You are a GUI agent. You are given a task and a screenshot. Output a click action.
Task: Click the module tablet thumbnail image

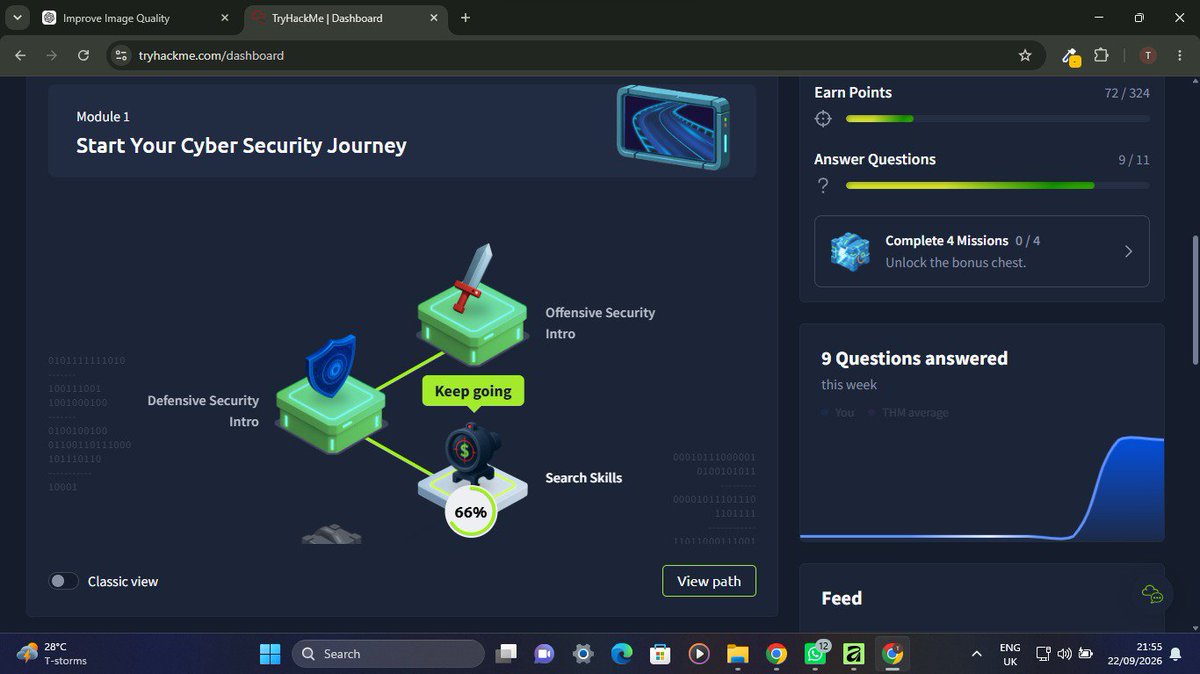coord(675,125)
